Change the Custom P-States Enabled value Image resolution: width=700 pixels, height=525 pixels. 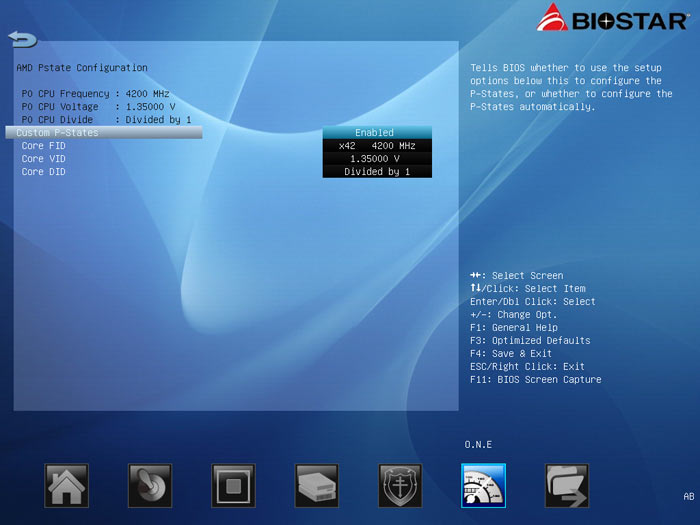(377, 133)
